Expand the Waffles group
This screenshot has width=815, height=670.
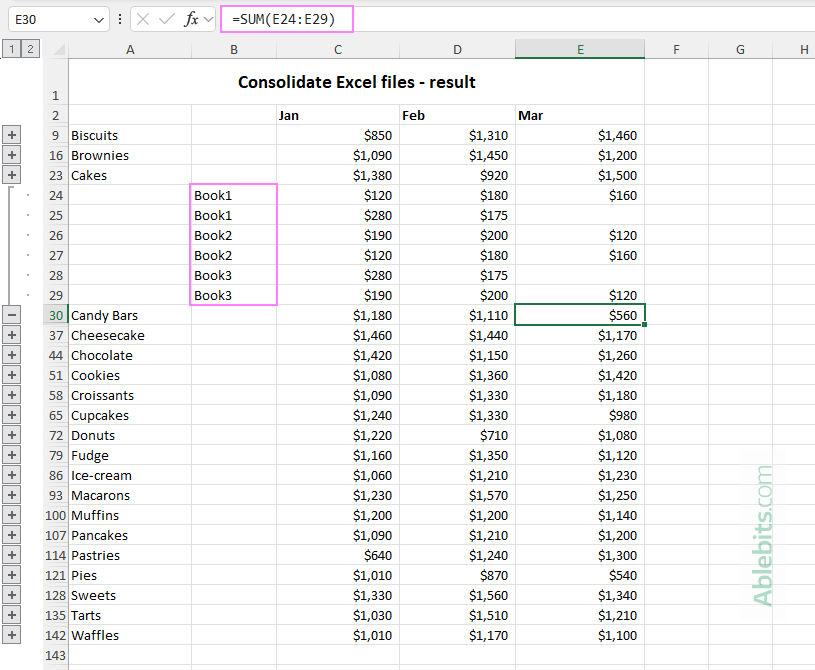point(11,635)
